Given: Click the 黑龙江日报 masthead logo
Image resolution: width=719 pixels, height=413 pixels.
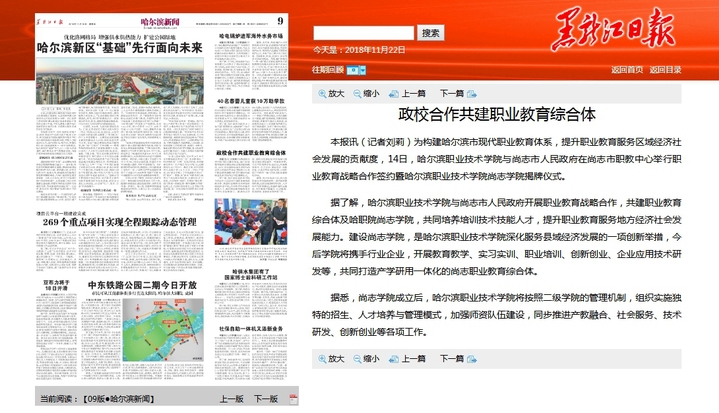Looking at the screenshot, I should pos(614,28).
